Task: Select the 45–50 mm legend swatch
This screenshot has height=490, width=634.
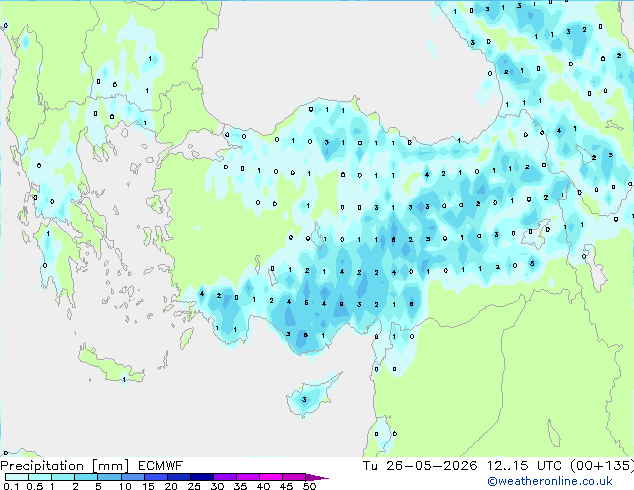Action: click(x=294, y=477)
